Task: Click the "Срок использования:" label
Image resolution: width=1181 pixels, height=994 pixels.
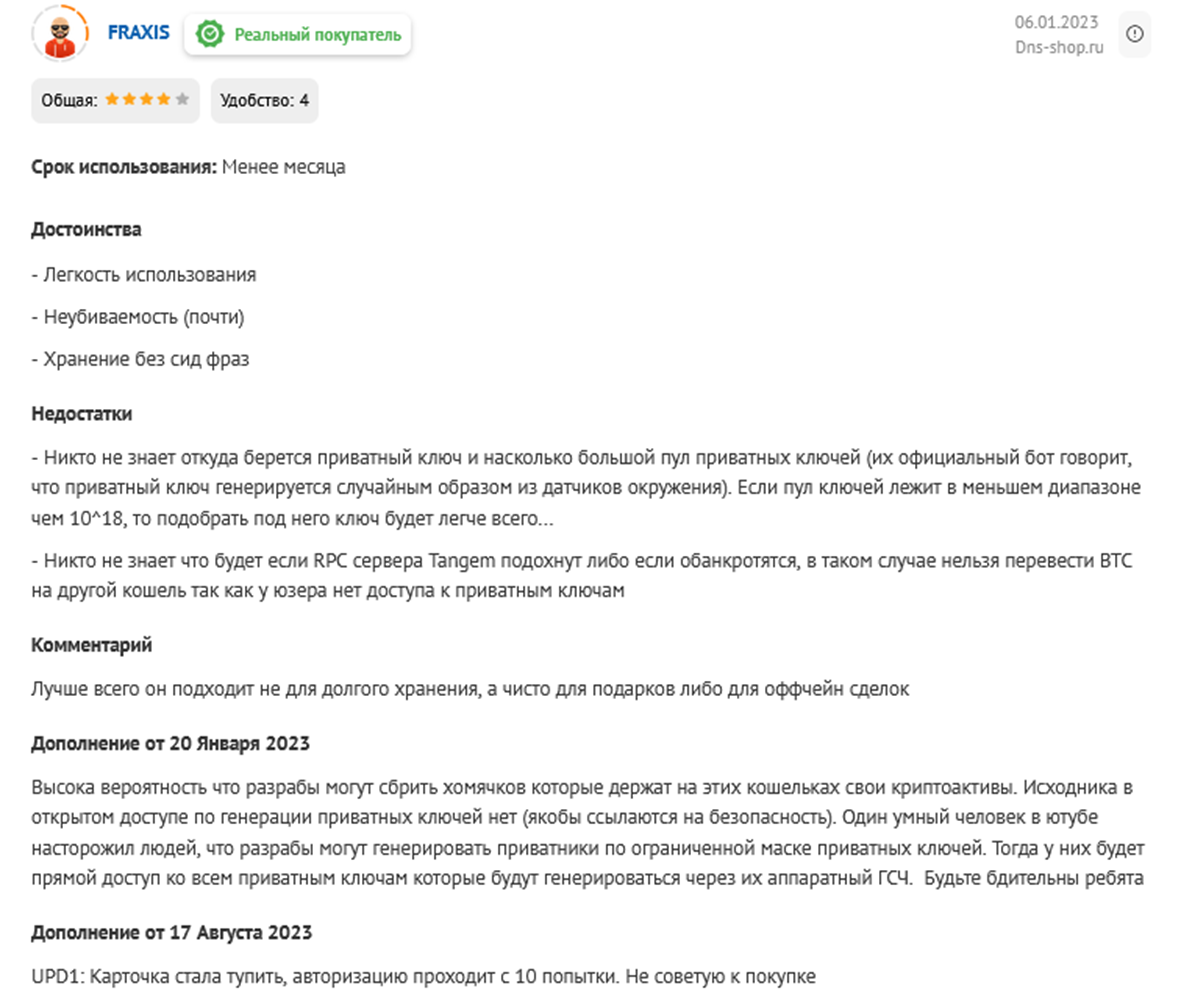Action: (124, 167)
